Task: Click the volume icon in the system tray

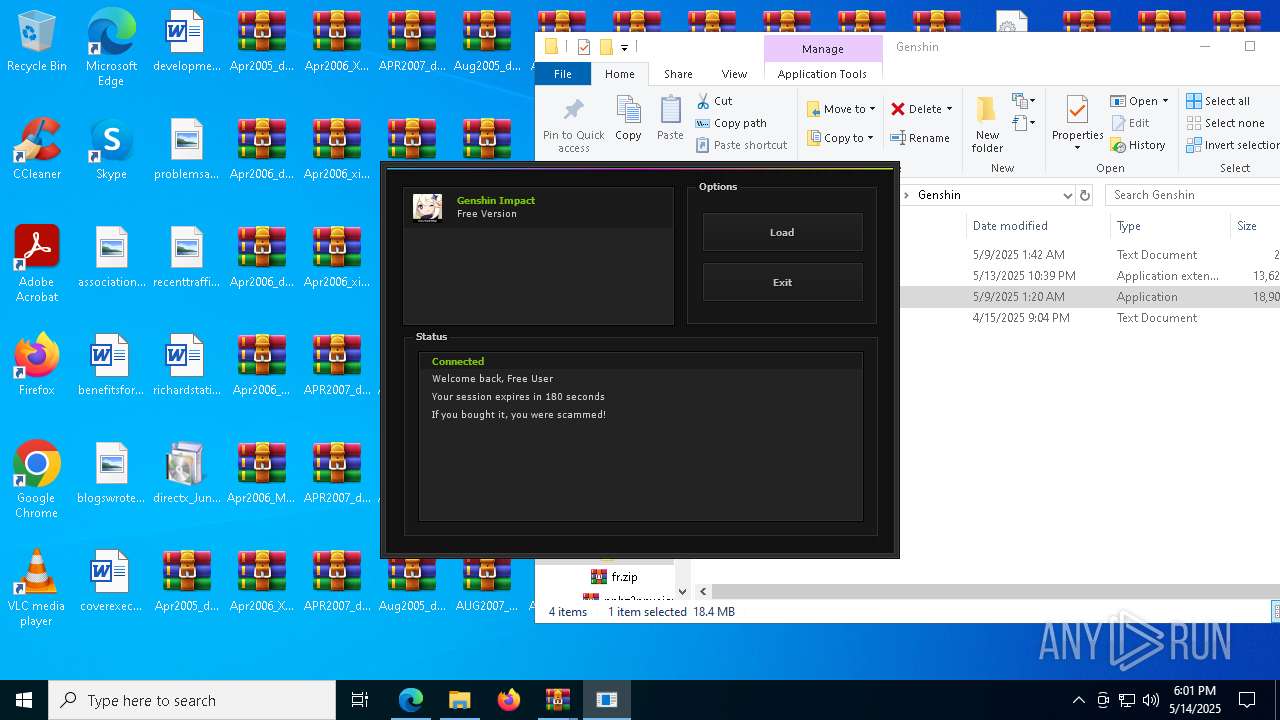Action: click(1150, 700)
